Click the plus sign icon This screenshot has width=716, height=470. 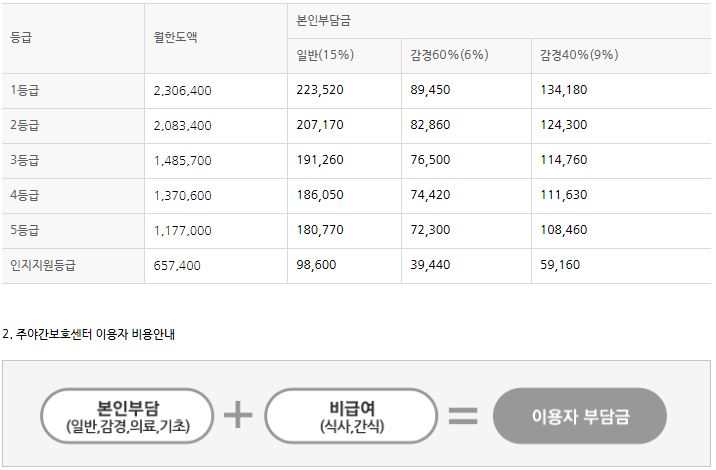pos(238,415)
